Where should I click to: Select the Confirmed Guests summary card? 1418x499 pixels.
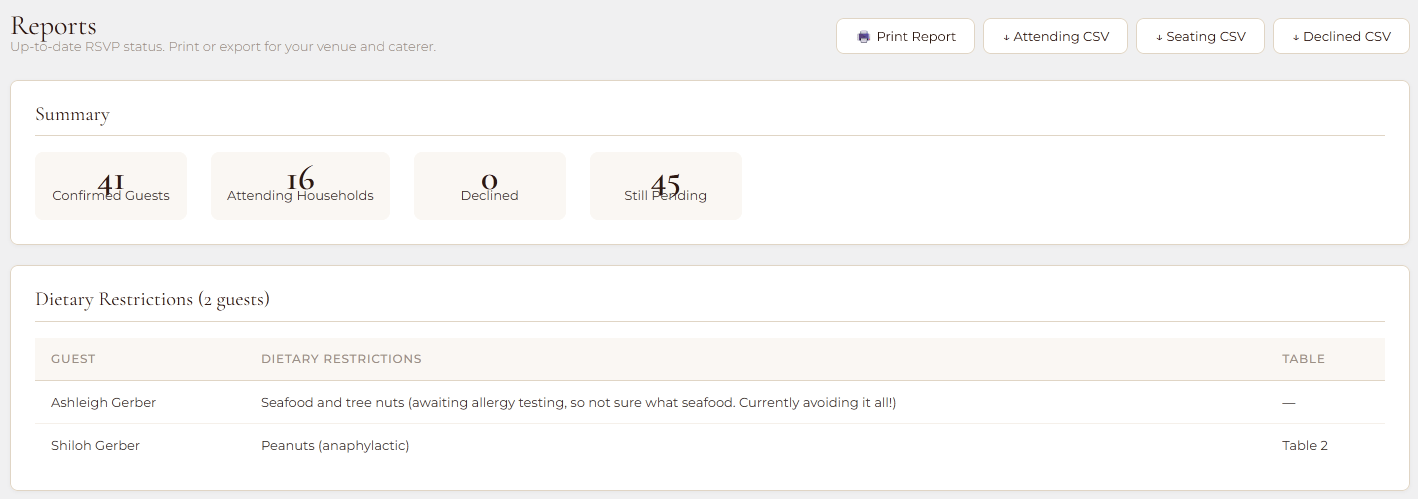111,186
